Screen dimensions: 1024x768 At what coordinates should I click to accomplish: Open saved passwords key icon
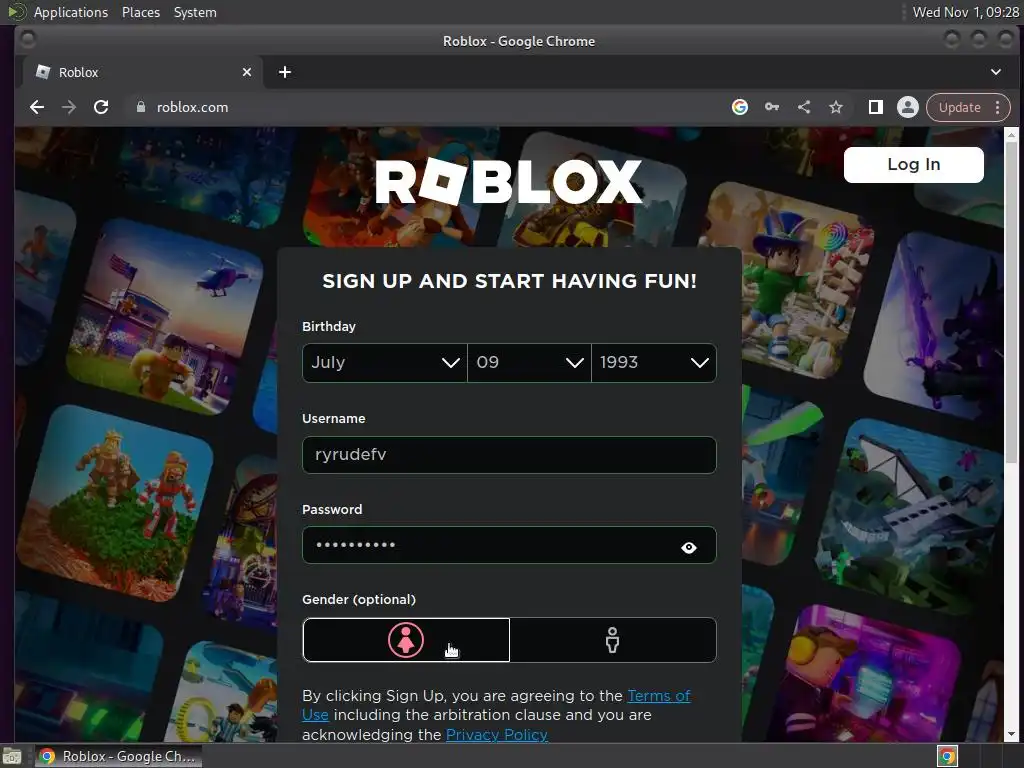772,107
